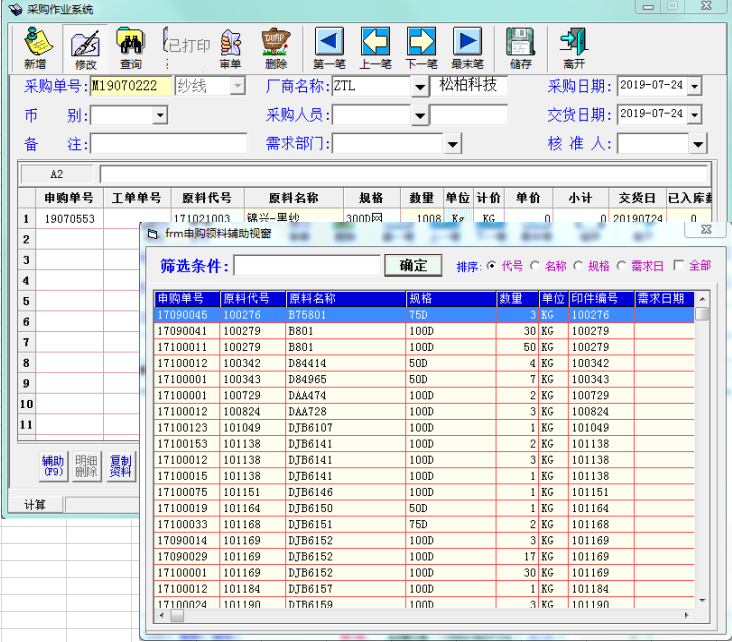Click the 工单单号 column header
This screenshot has width=732, height=642.
[x=137, y=198]
